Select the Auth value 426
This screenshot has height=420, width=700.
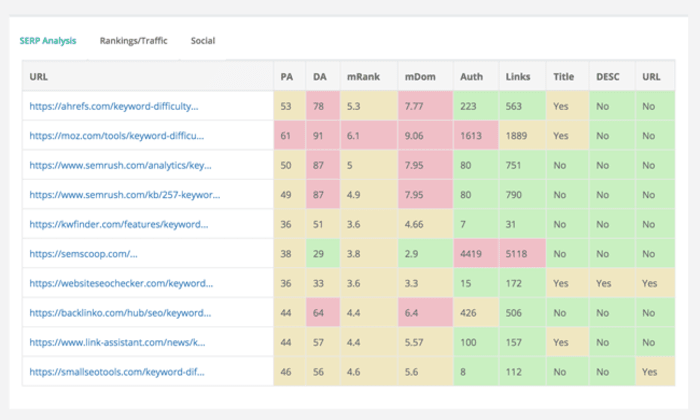click(476, 313)
